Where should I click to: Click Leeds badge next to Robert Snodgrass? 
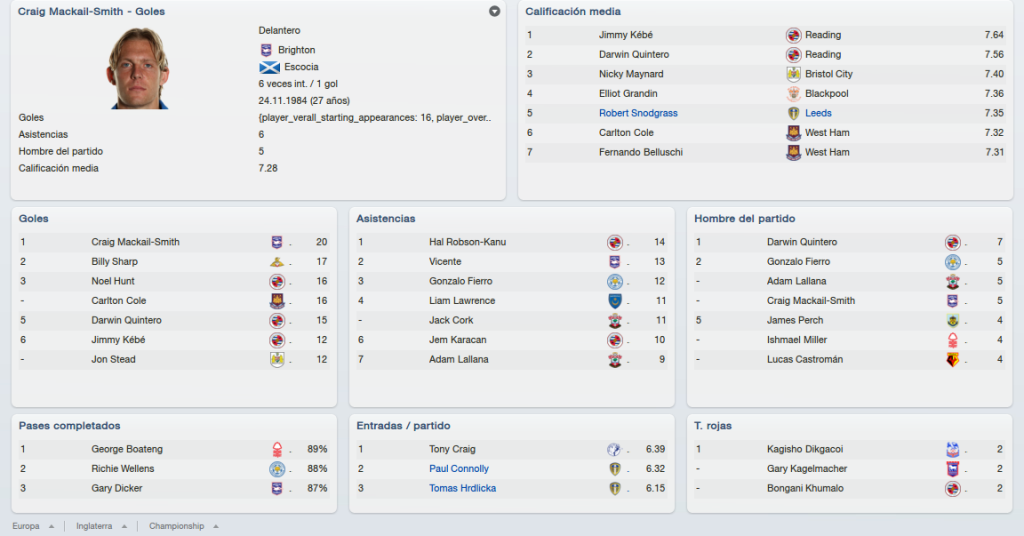pyautogui.click(x=793, y=114)
